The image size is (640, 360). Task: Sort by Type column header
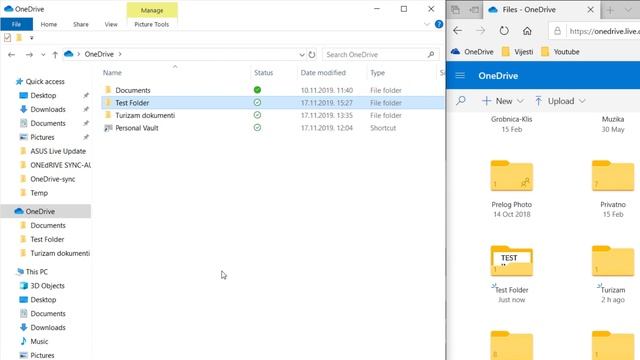pos(378,73)
